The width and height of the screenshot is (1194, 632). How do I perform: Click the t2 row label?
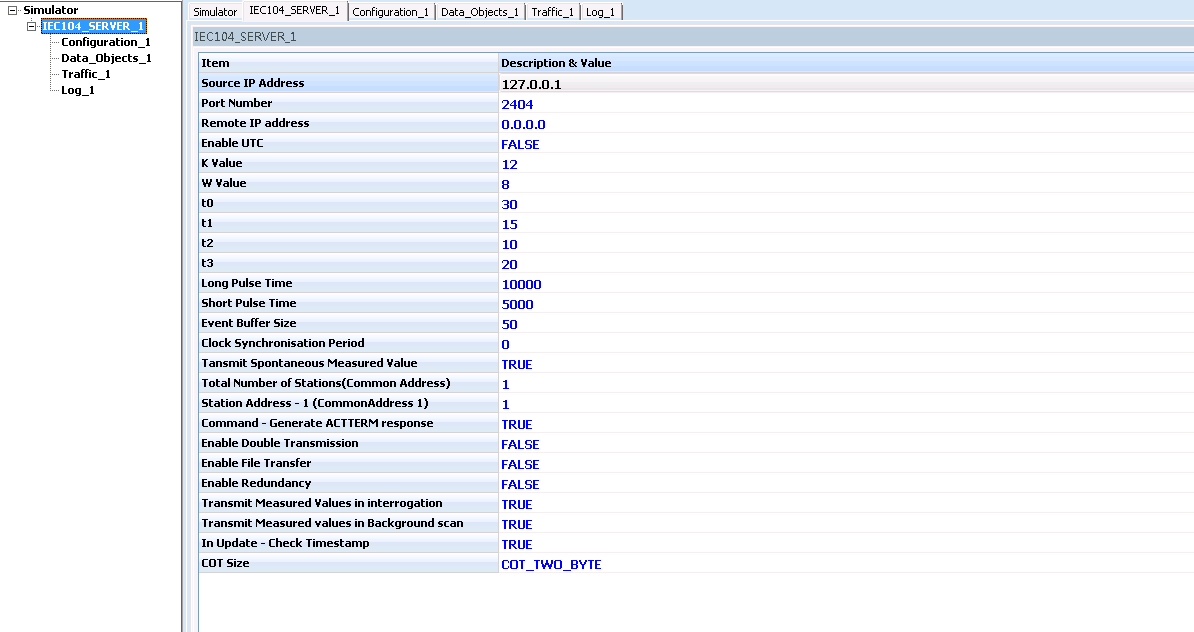[207, 243]
